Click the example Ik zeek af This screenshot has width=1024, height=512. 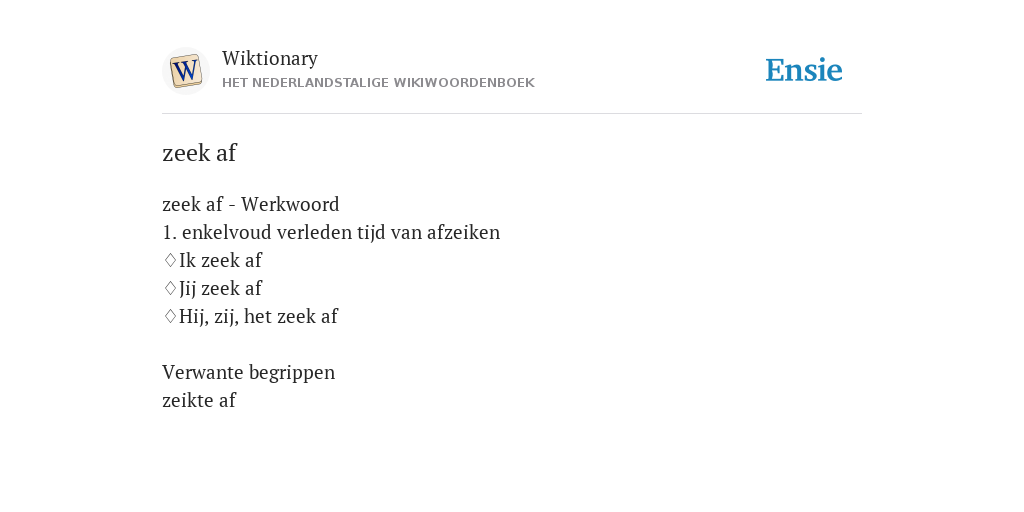[x=220, y=260]
